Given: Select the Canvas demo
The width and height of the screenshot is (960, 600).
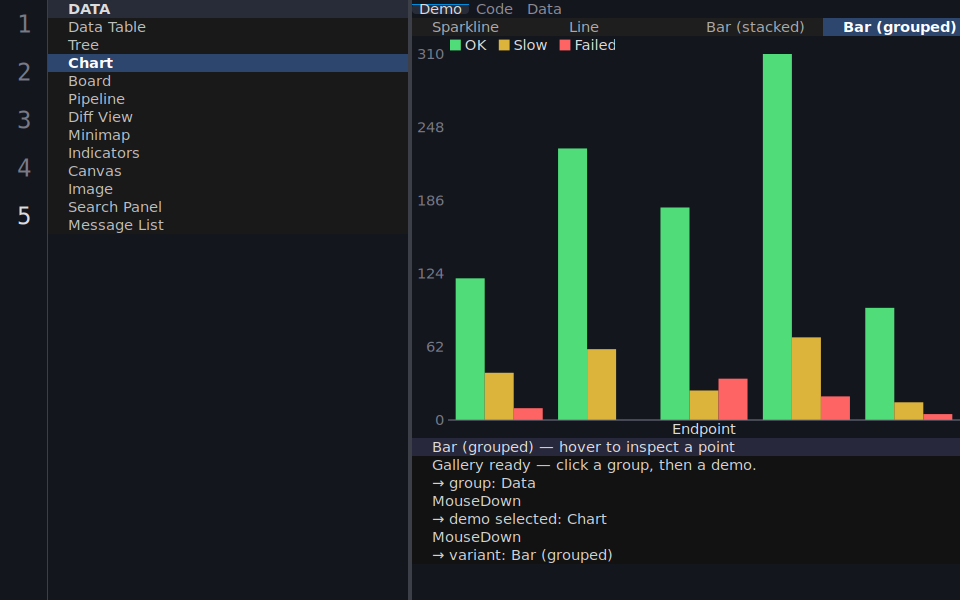Looking at the screenshot, I should (x=228, y=171).
